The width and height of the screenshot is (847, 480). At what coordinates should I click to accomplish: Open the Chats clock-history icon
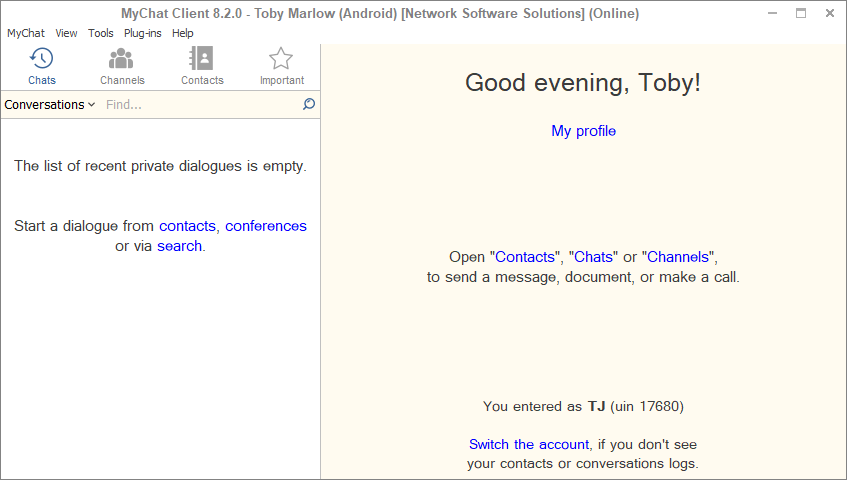point(42,59)
